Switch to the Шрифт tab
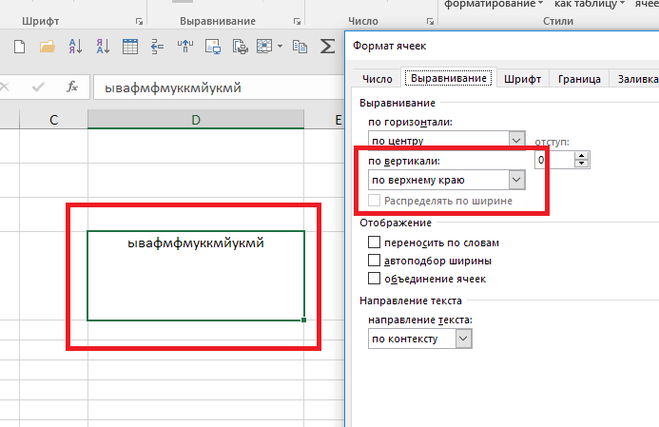This screenshot has width=659, height=427. click(522, 79)
